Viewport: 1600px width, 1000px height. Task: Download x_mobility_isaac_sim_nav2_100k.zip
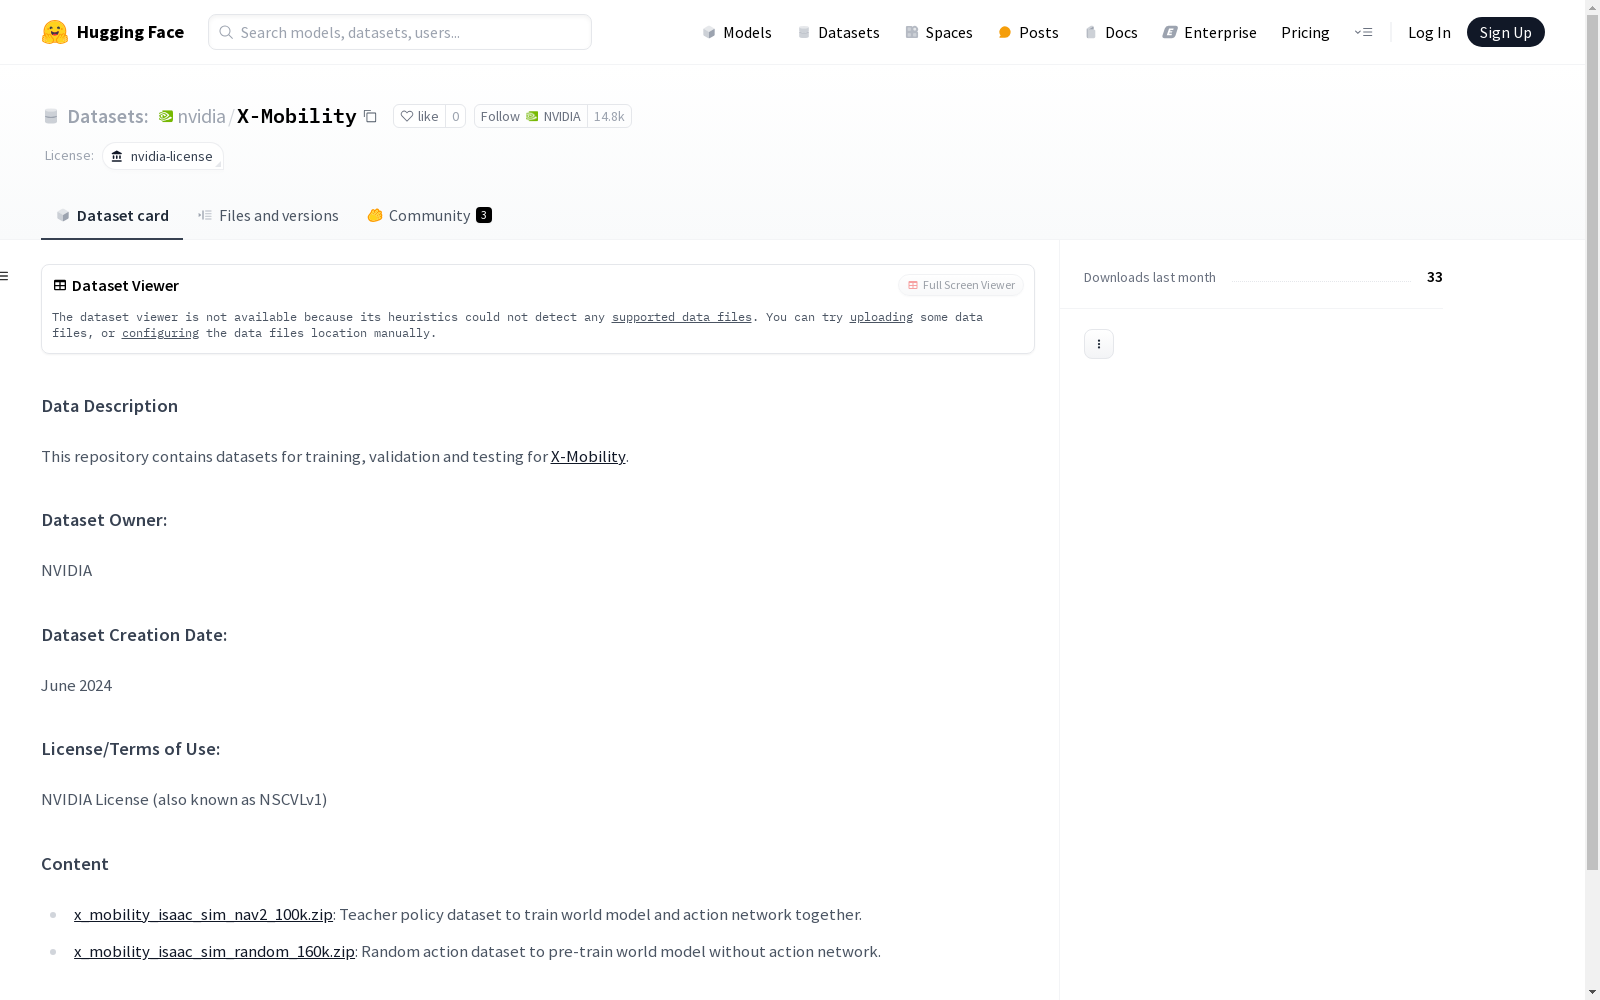pyautogui.click(x=203, y=915)
